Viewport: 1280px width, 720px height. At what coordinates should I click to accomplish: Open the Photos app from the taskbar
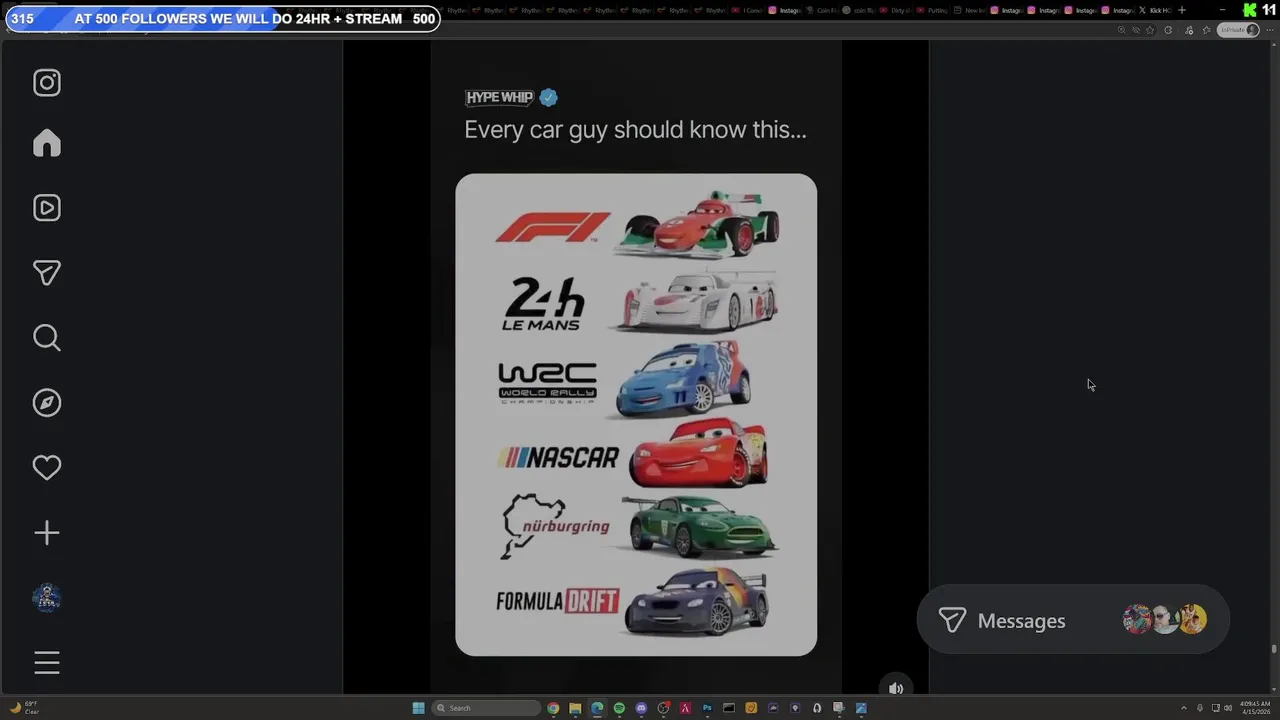tap(861, 708)
